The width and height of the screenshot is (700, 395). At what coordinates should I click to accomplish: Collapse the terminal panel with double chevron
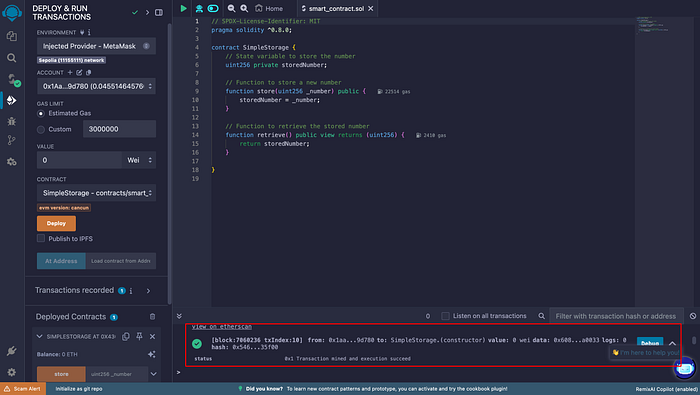pyautogui.click(x=179, y=316)
